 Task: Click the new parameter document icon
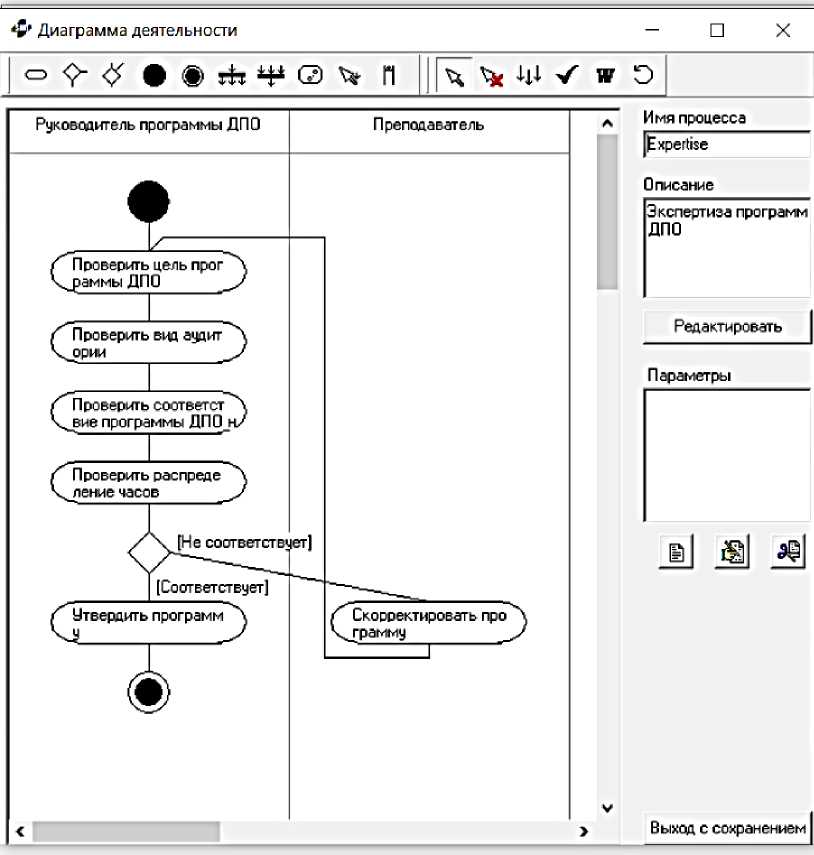[676, 552]
